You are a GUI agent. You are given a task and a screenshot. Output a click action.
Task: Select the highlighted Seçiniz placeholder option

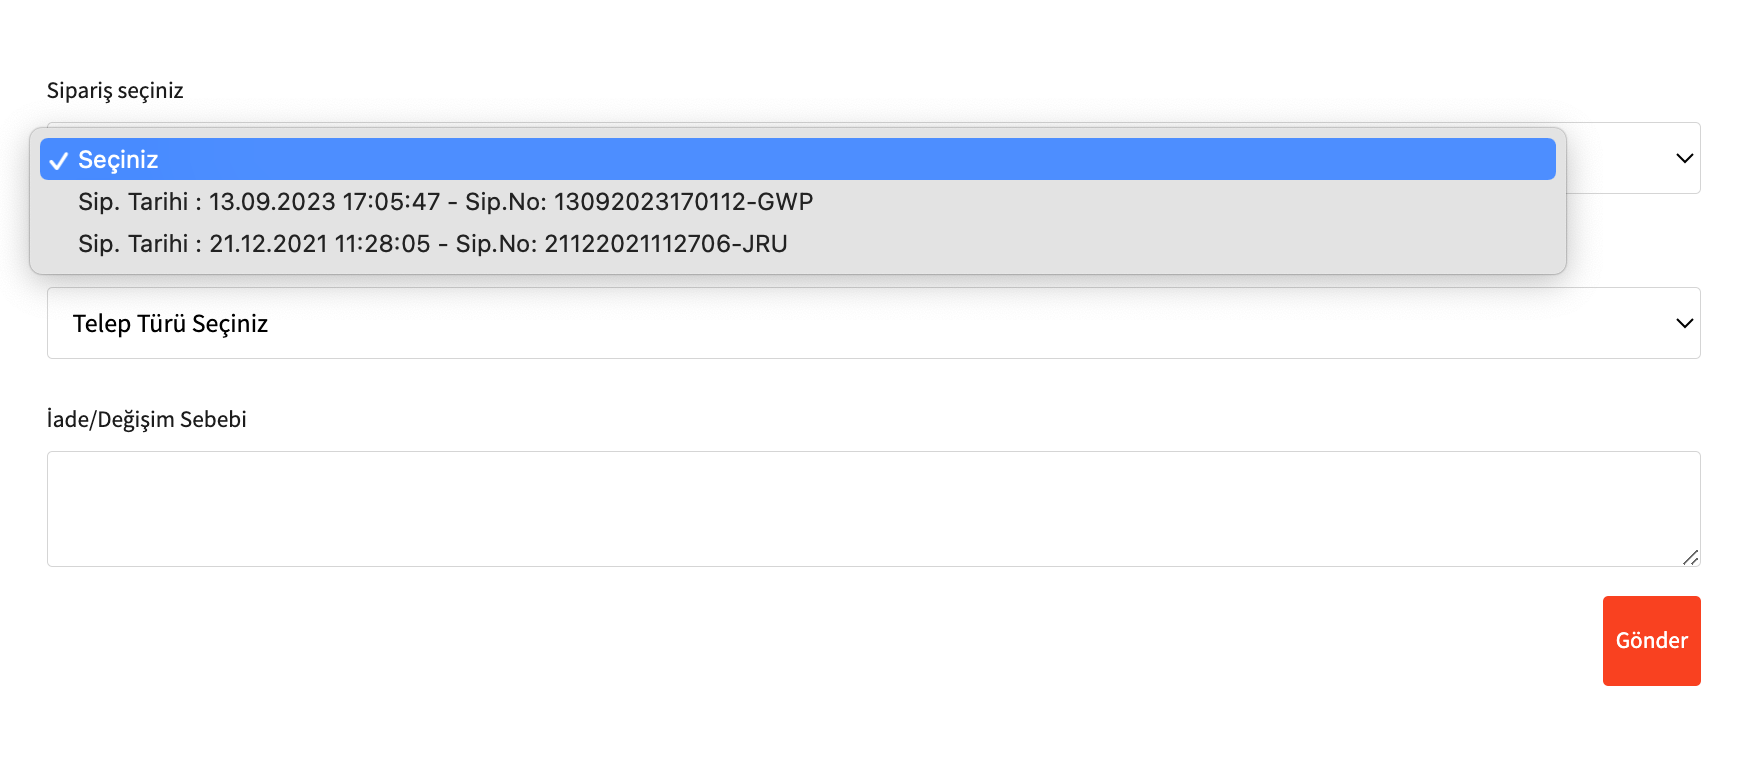click(x=796, y=160)
